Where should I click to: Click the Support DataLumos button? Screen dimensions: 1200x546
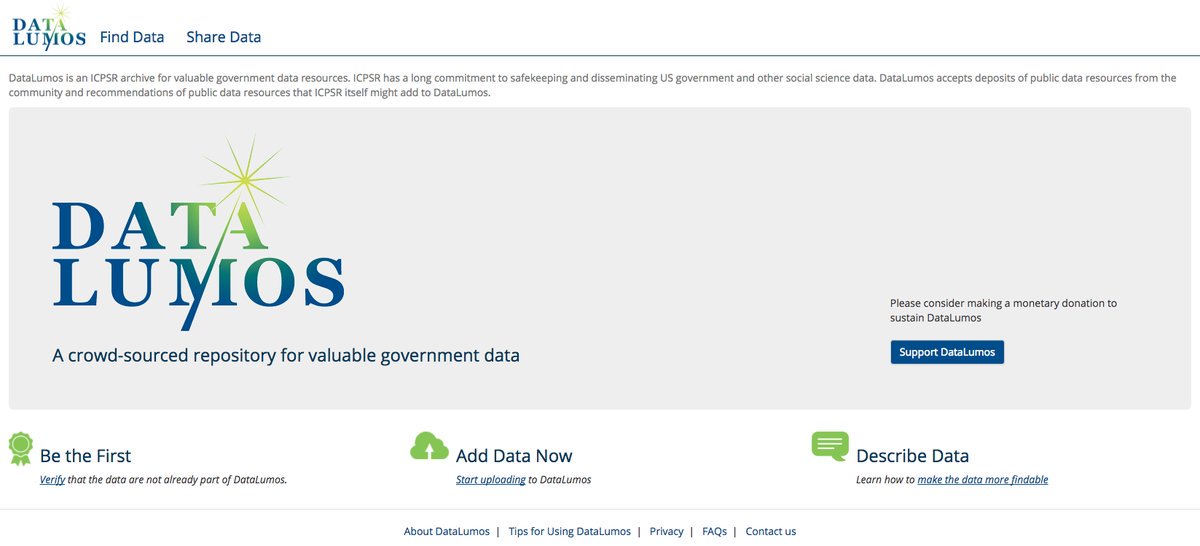947,352
